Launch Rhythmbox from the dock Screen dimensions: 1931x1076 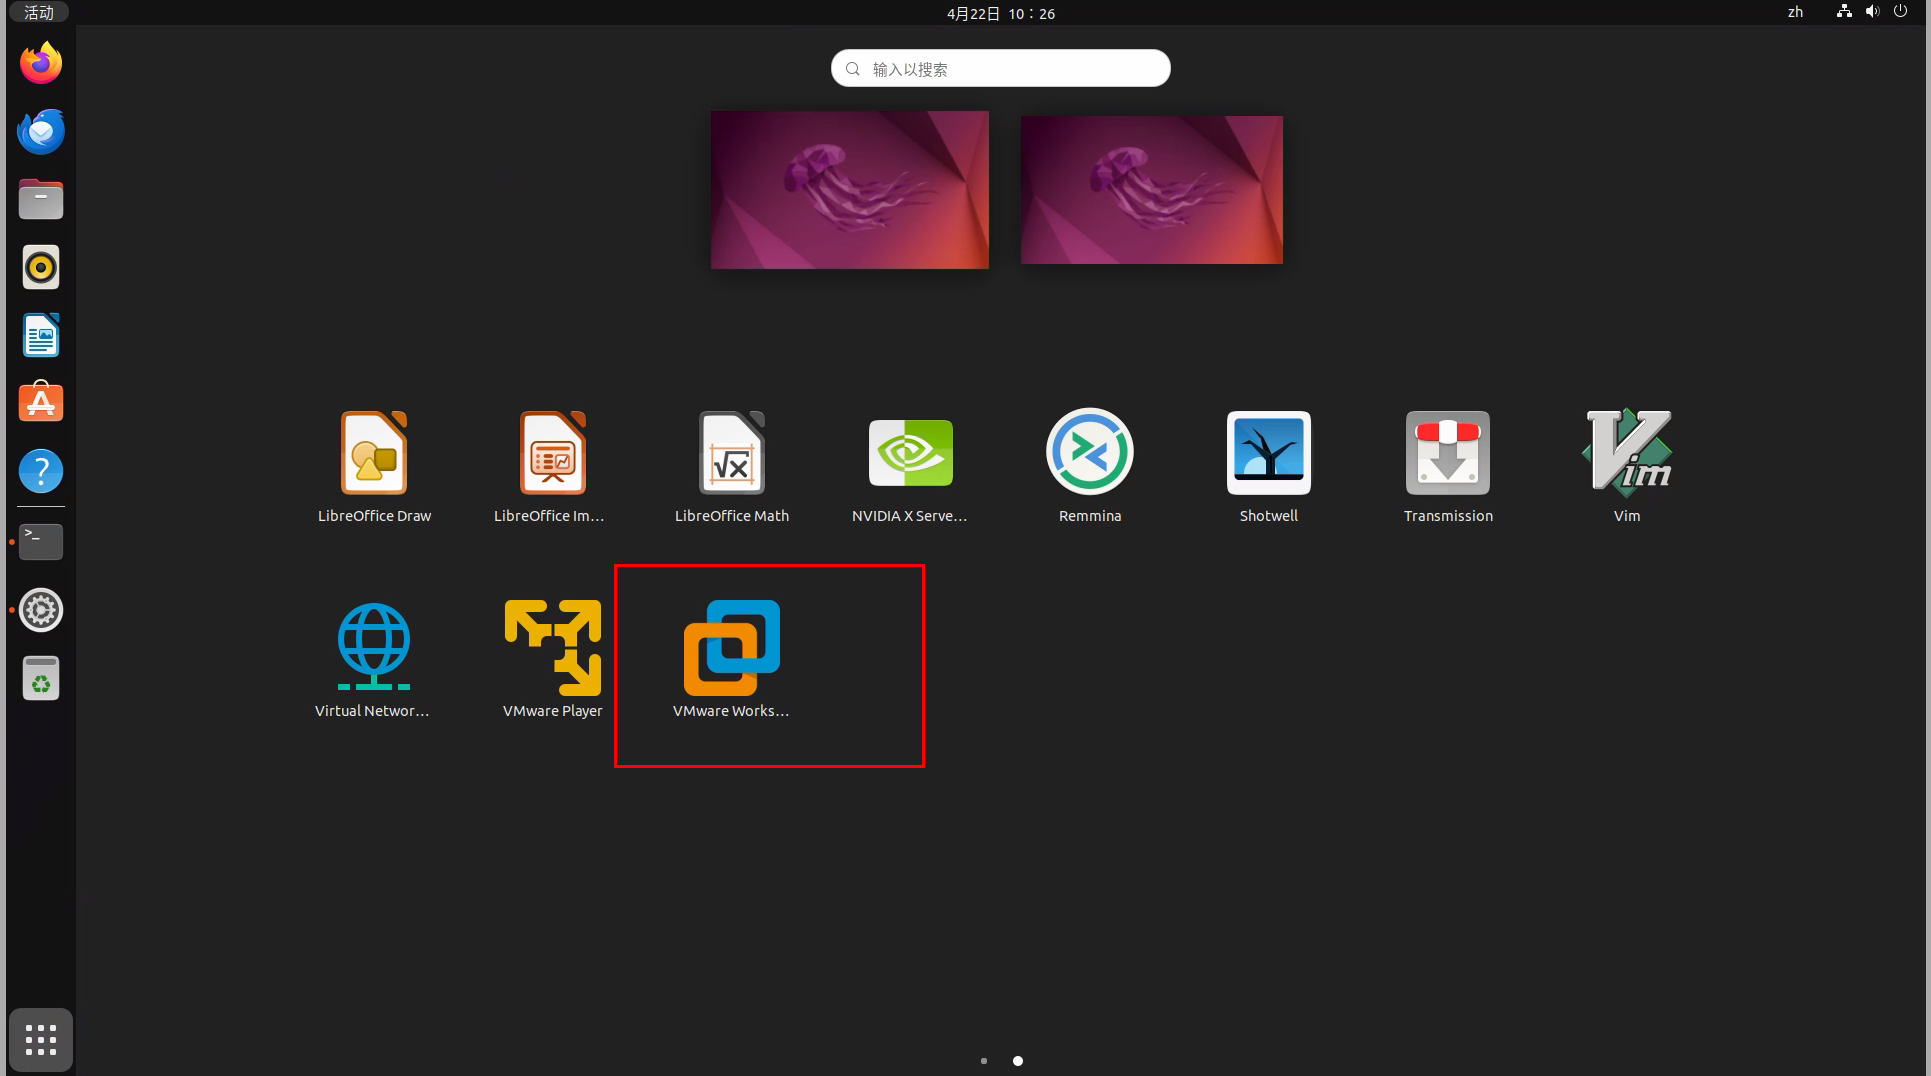click(x=41, y=267)
